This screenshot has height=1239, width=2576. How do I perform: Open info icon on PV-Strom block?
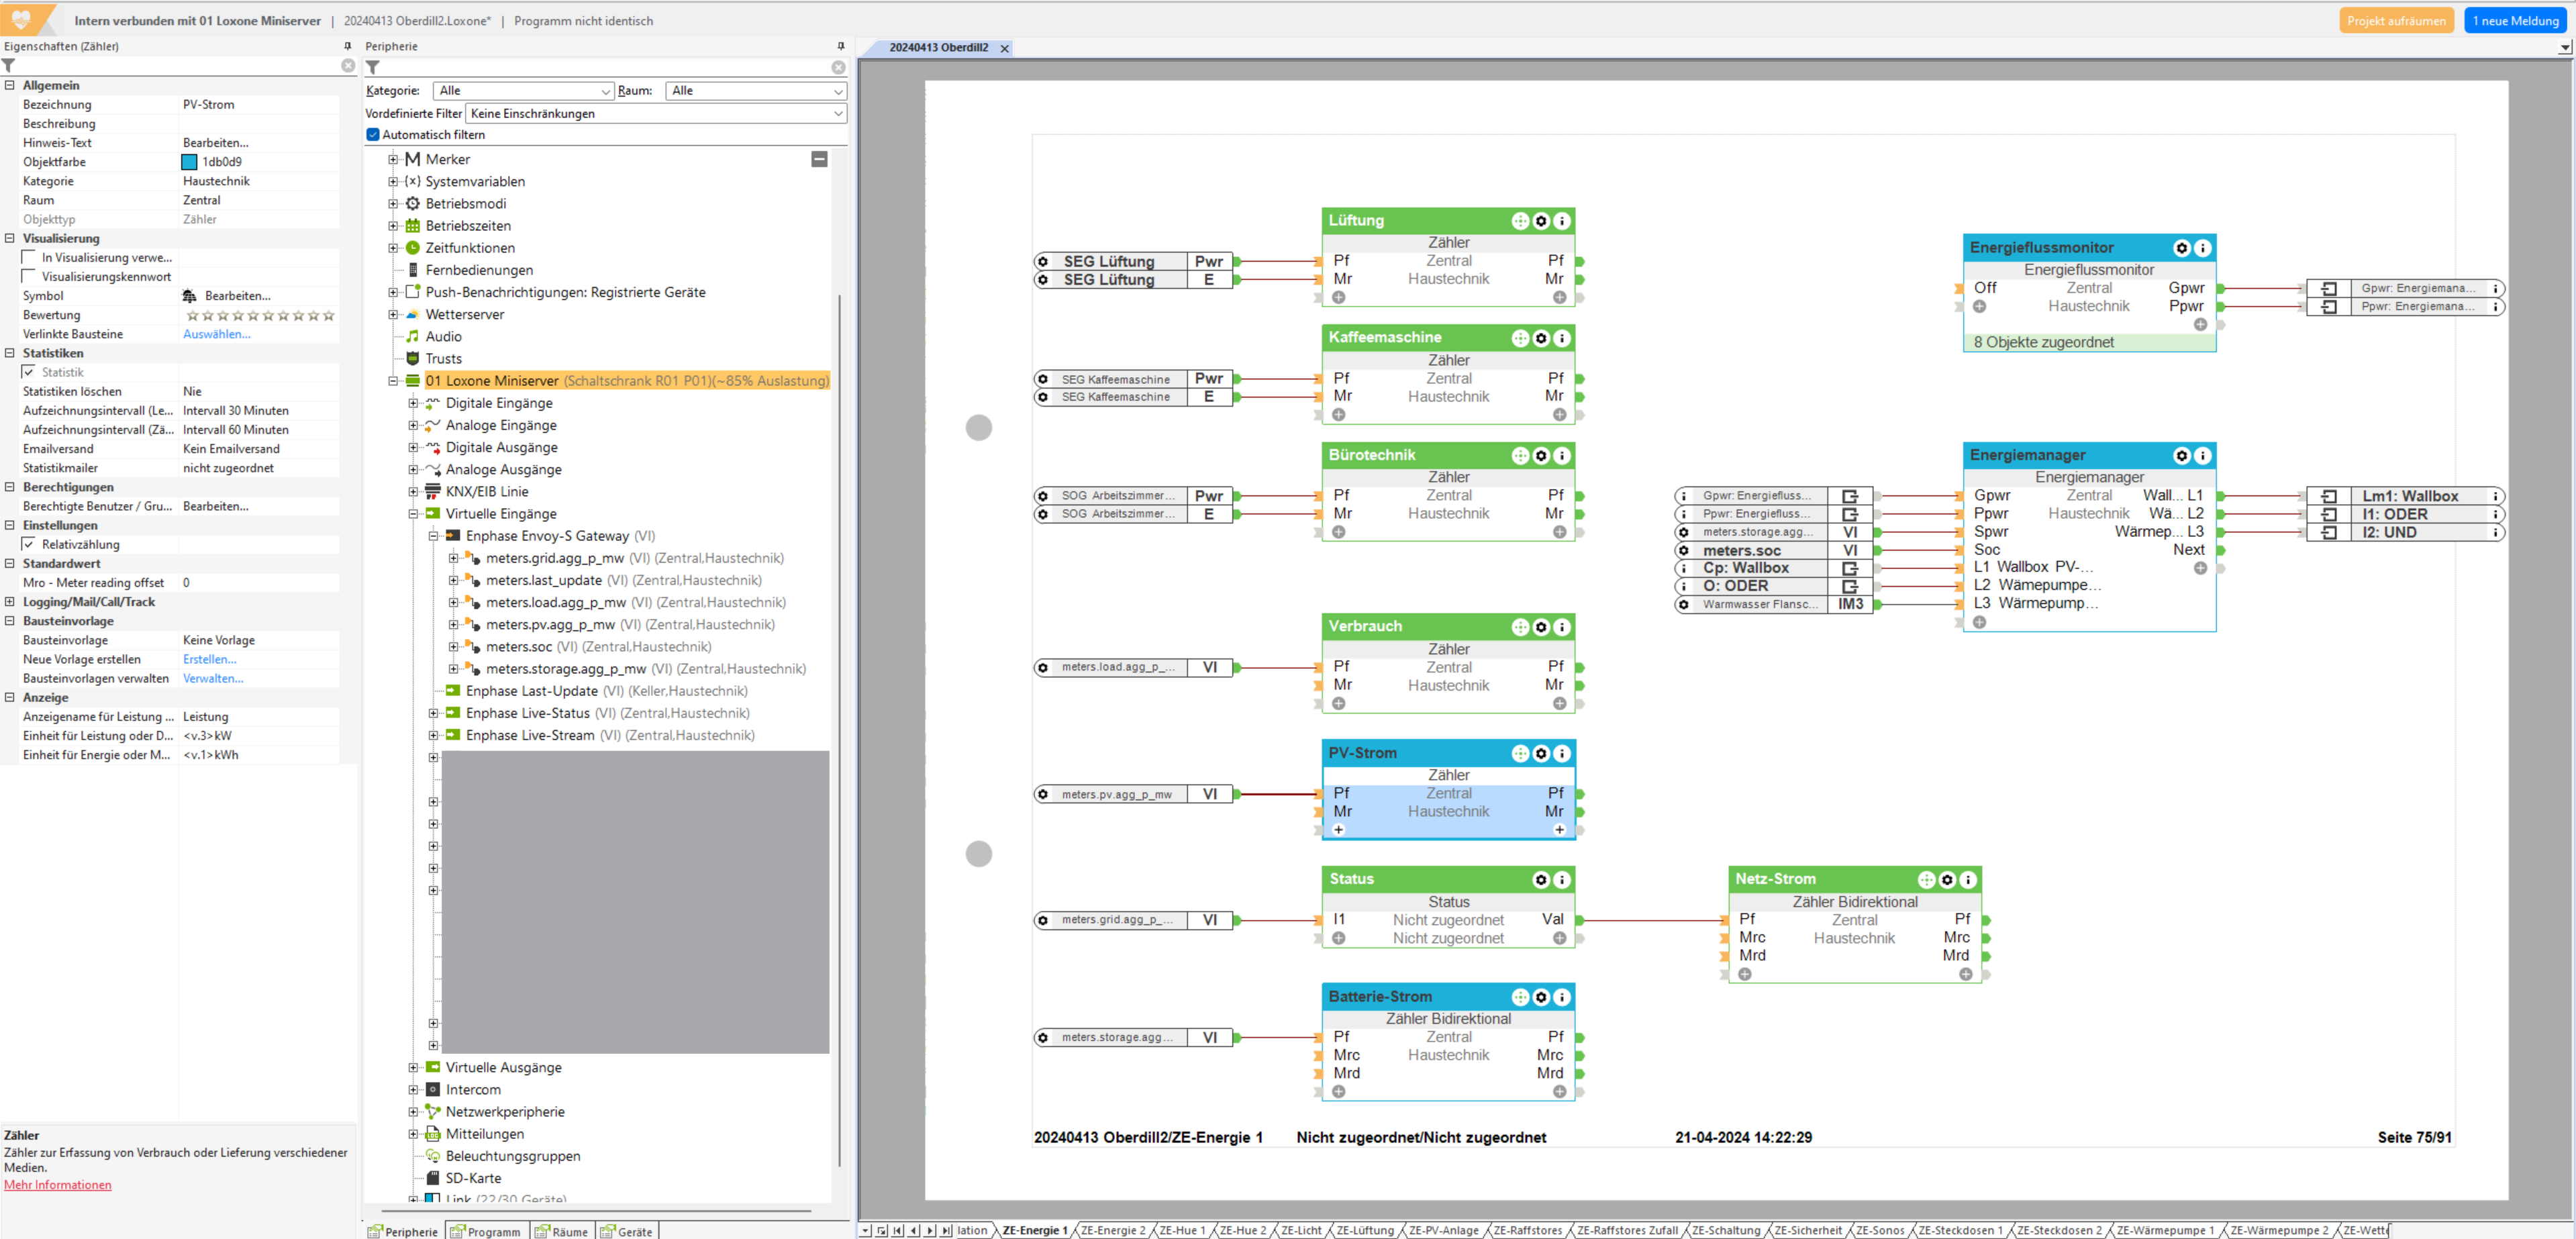(x=1562, y=754)
